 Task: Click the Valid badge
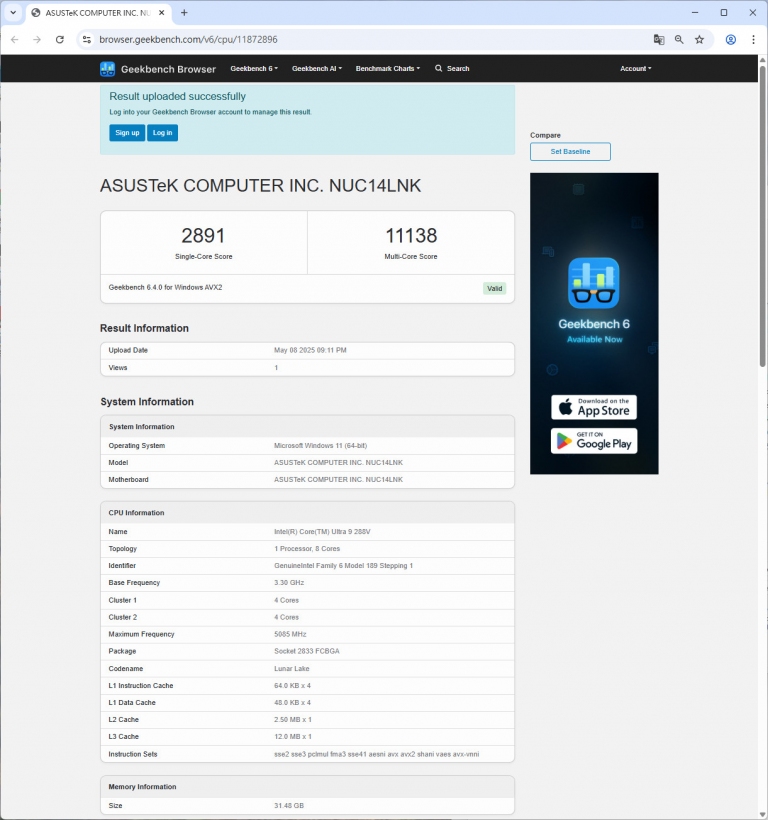point(495,288)
